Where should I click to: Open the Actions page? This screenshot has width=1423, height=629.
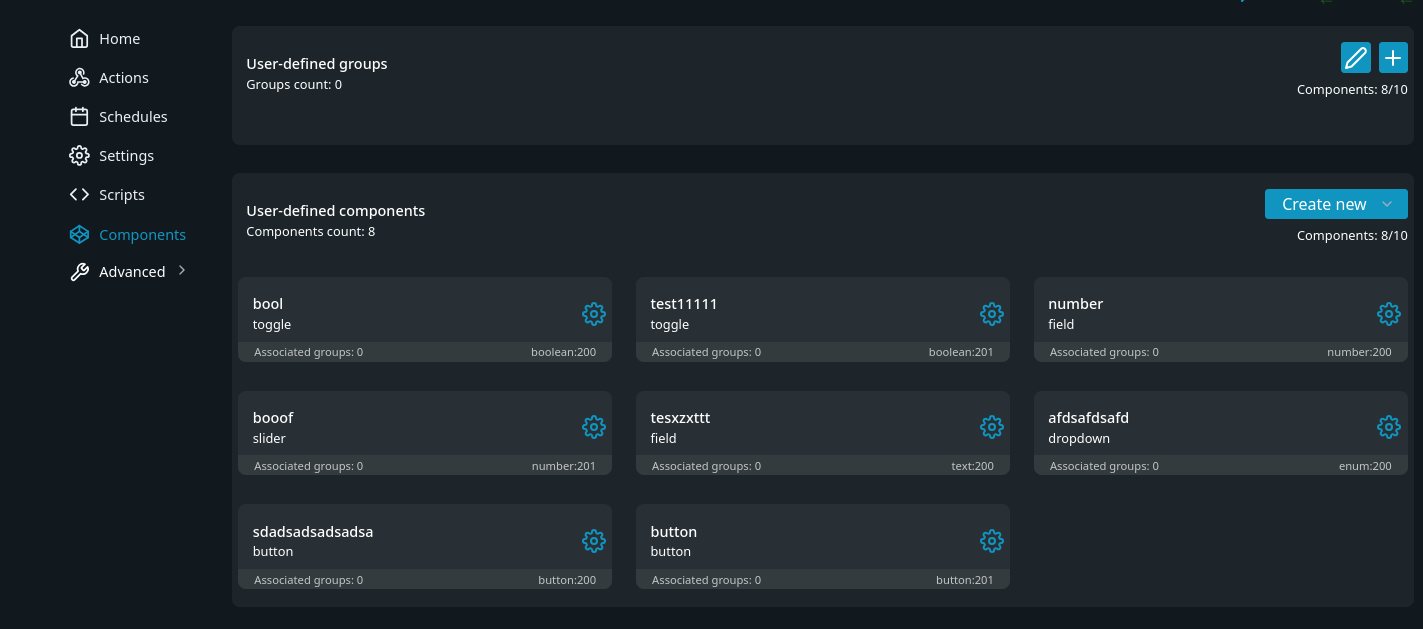point(123,78)
